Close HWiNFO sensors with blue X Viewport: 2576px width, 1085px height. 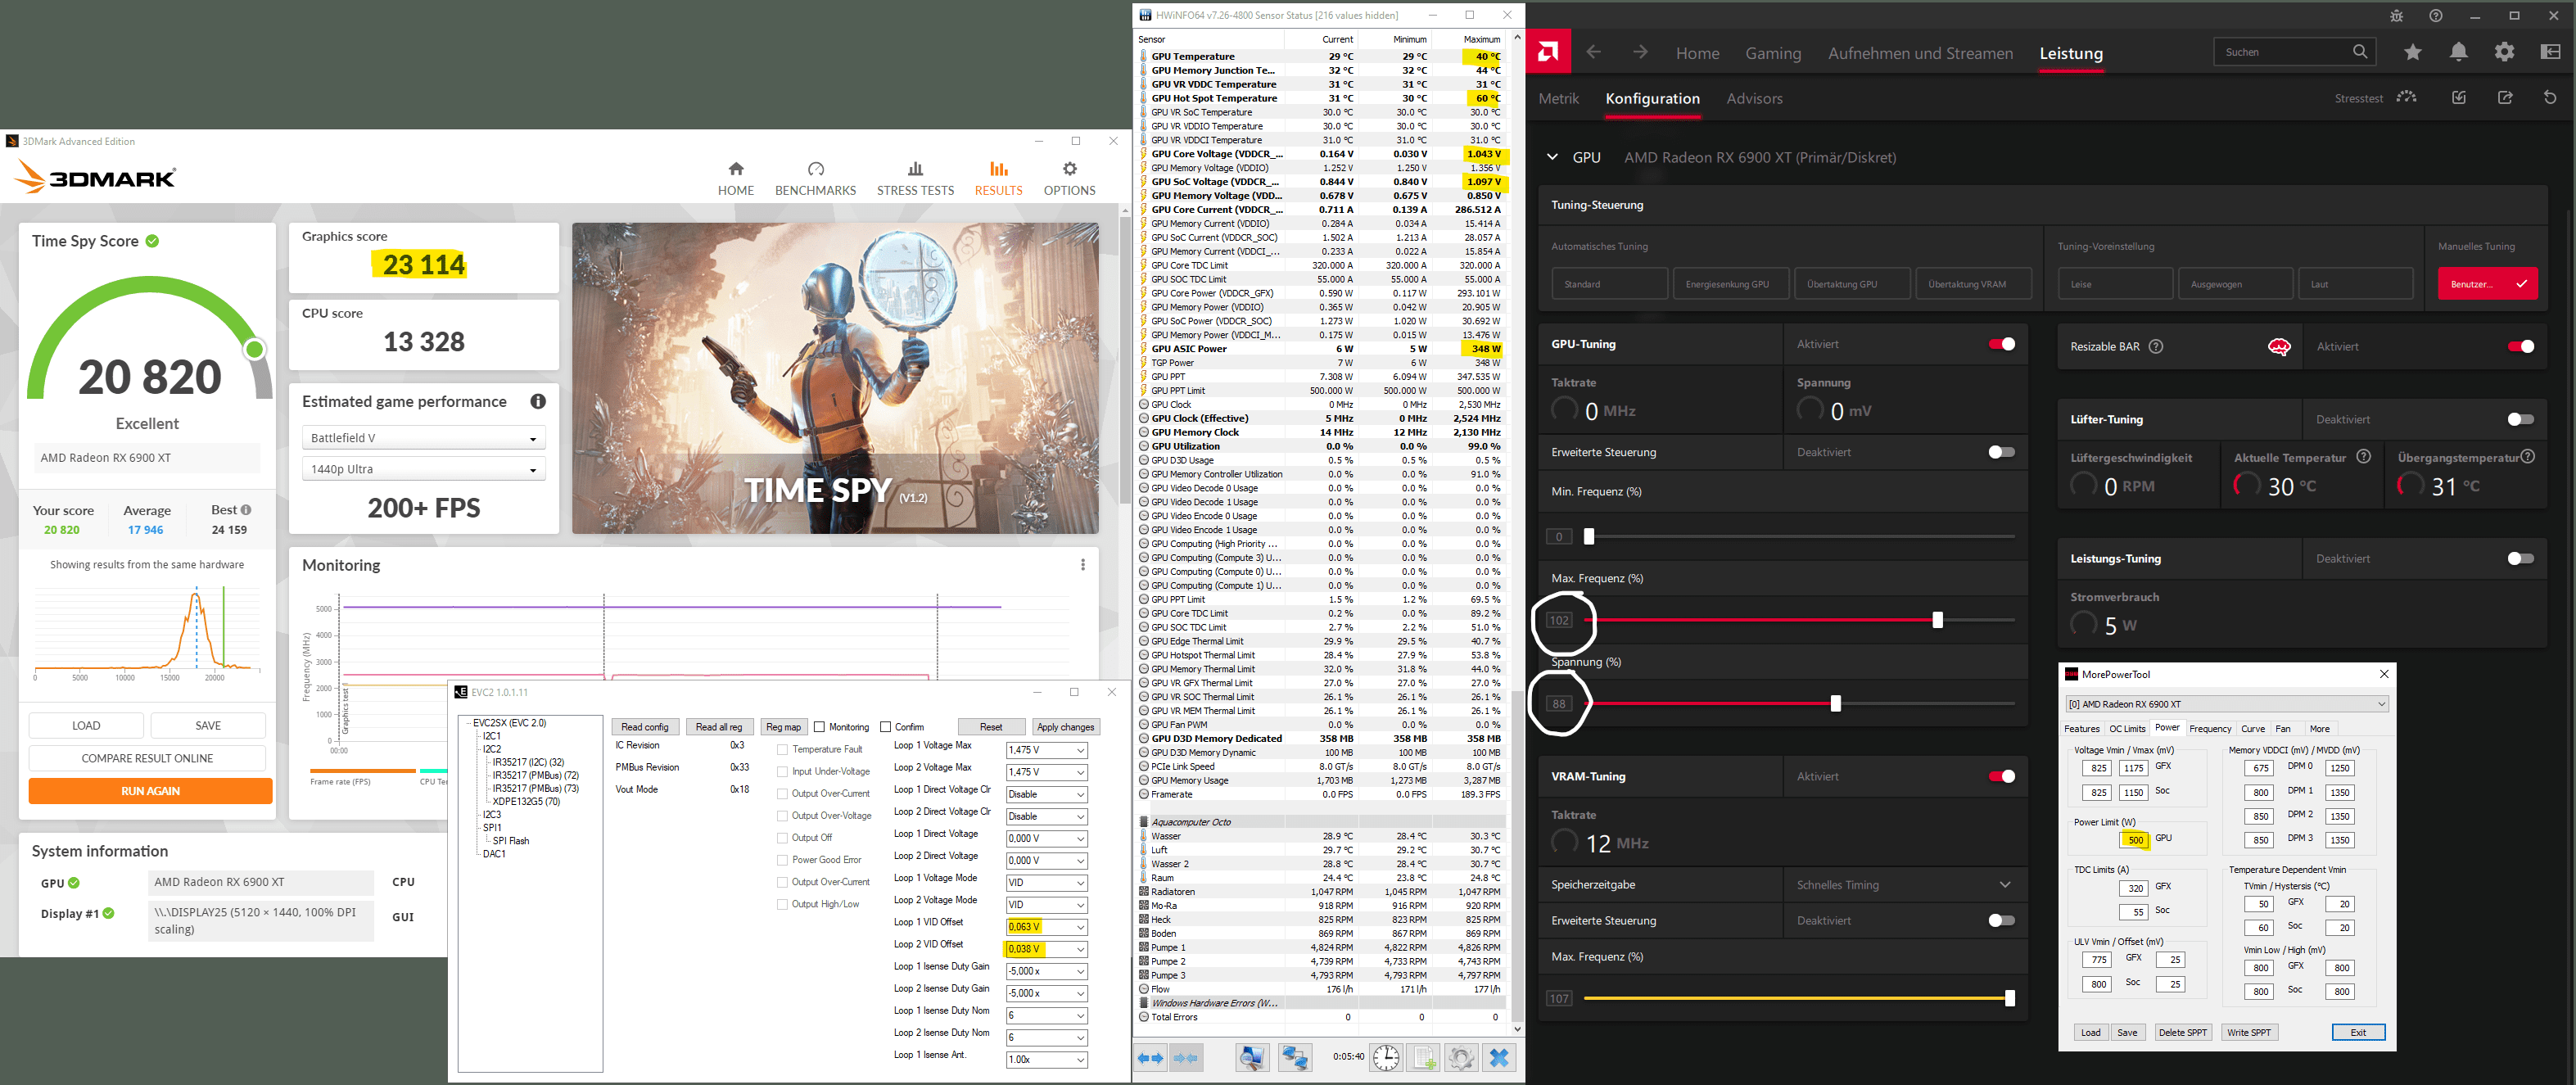point(1498,1057)
